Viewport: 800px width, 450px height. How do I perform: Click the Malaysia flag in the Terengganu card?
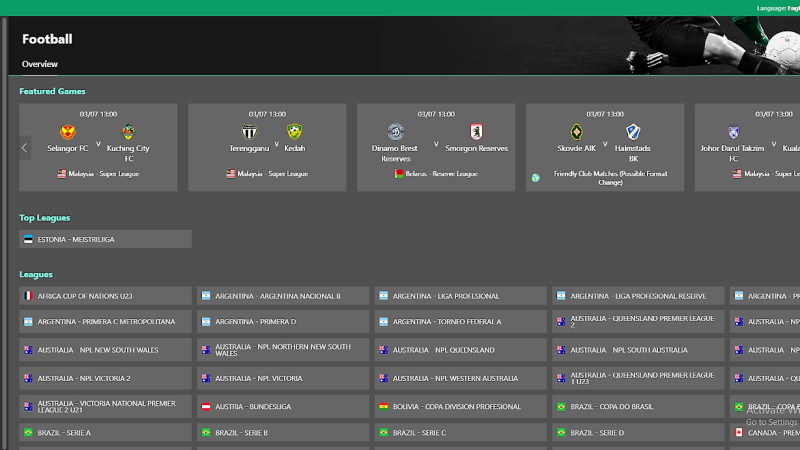point(230,174)
